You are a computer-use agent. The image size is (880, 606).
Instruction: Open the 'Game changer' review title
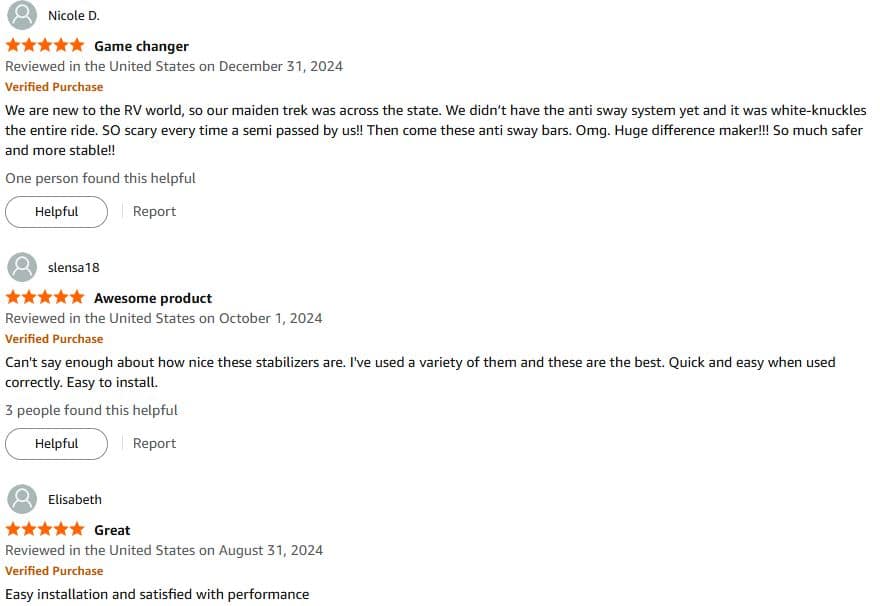point(141,46)
